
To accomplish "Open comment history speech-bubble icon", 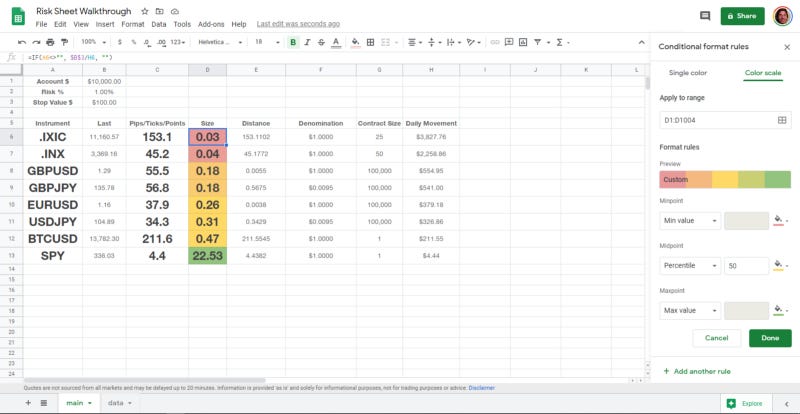I will pyautogui.click(x=705, y=16).
